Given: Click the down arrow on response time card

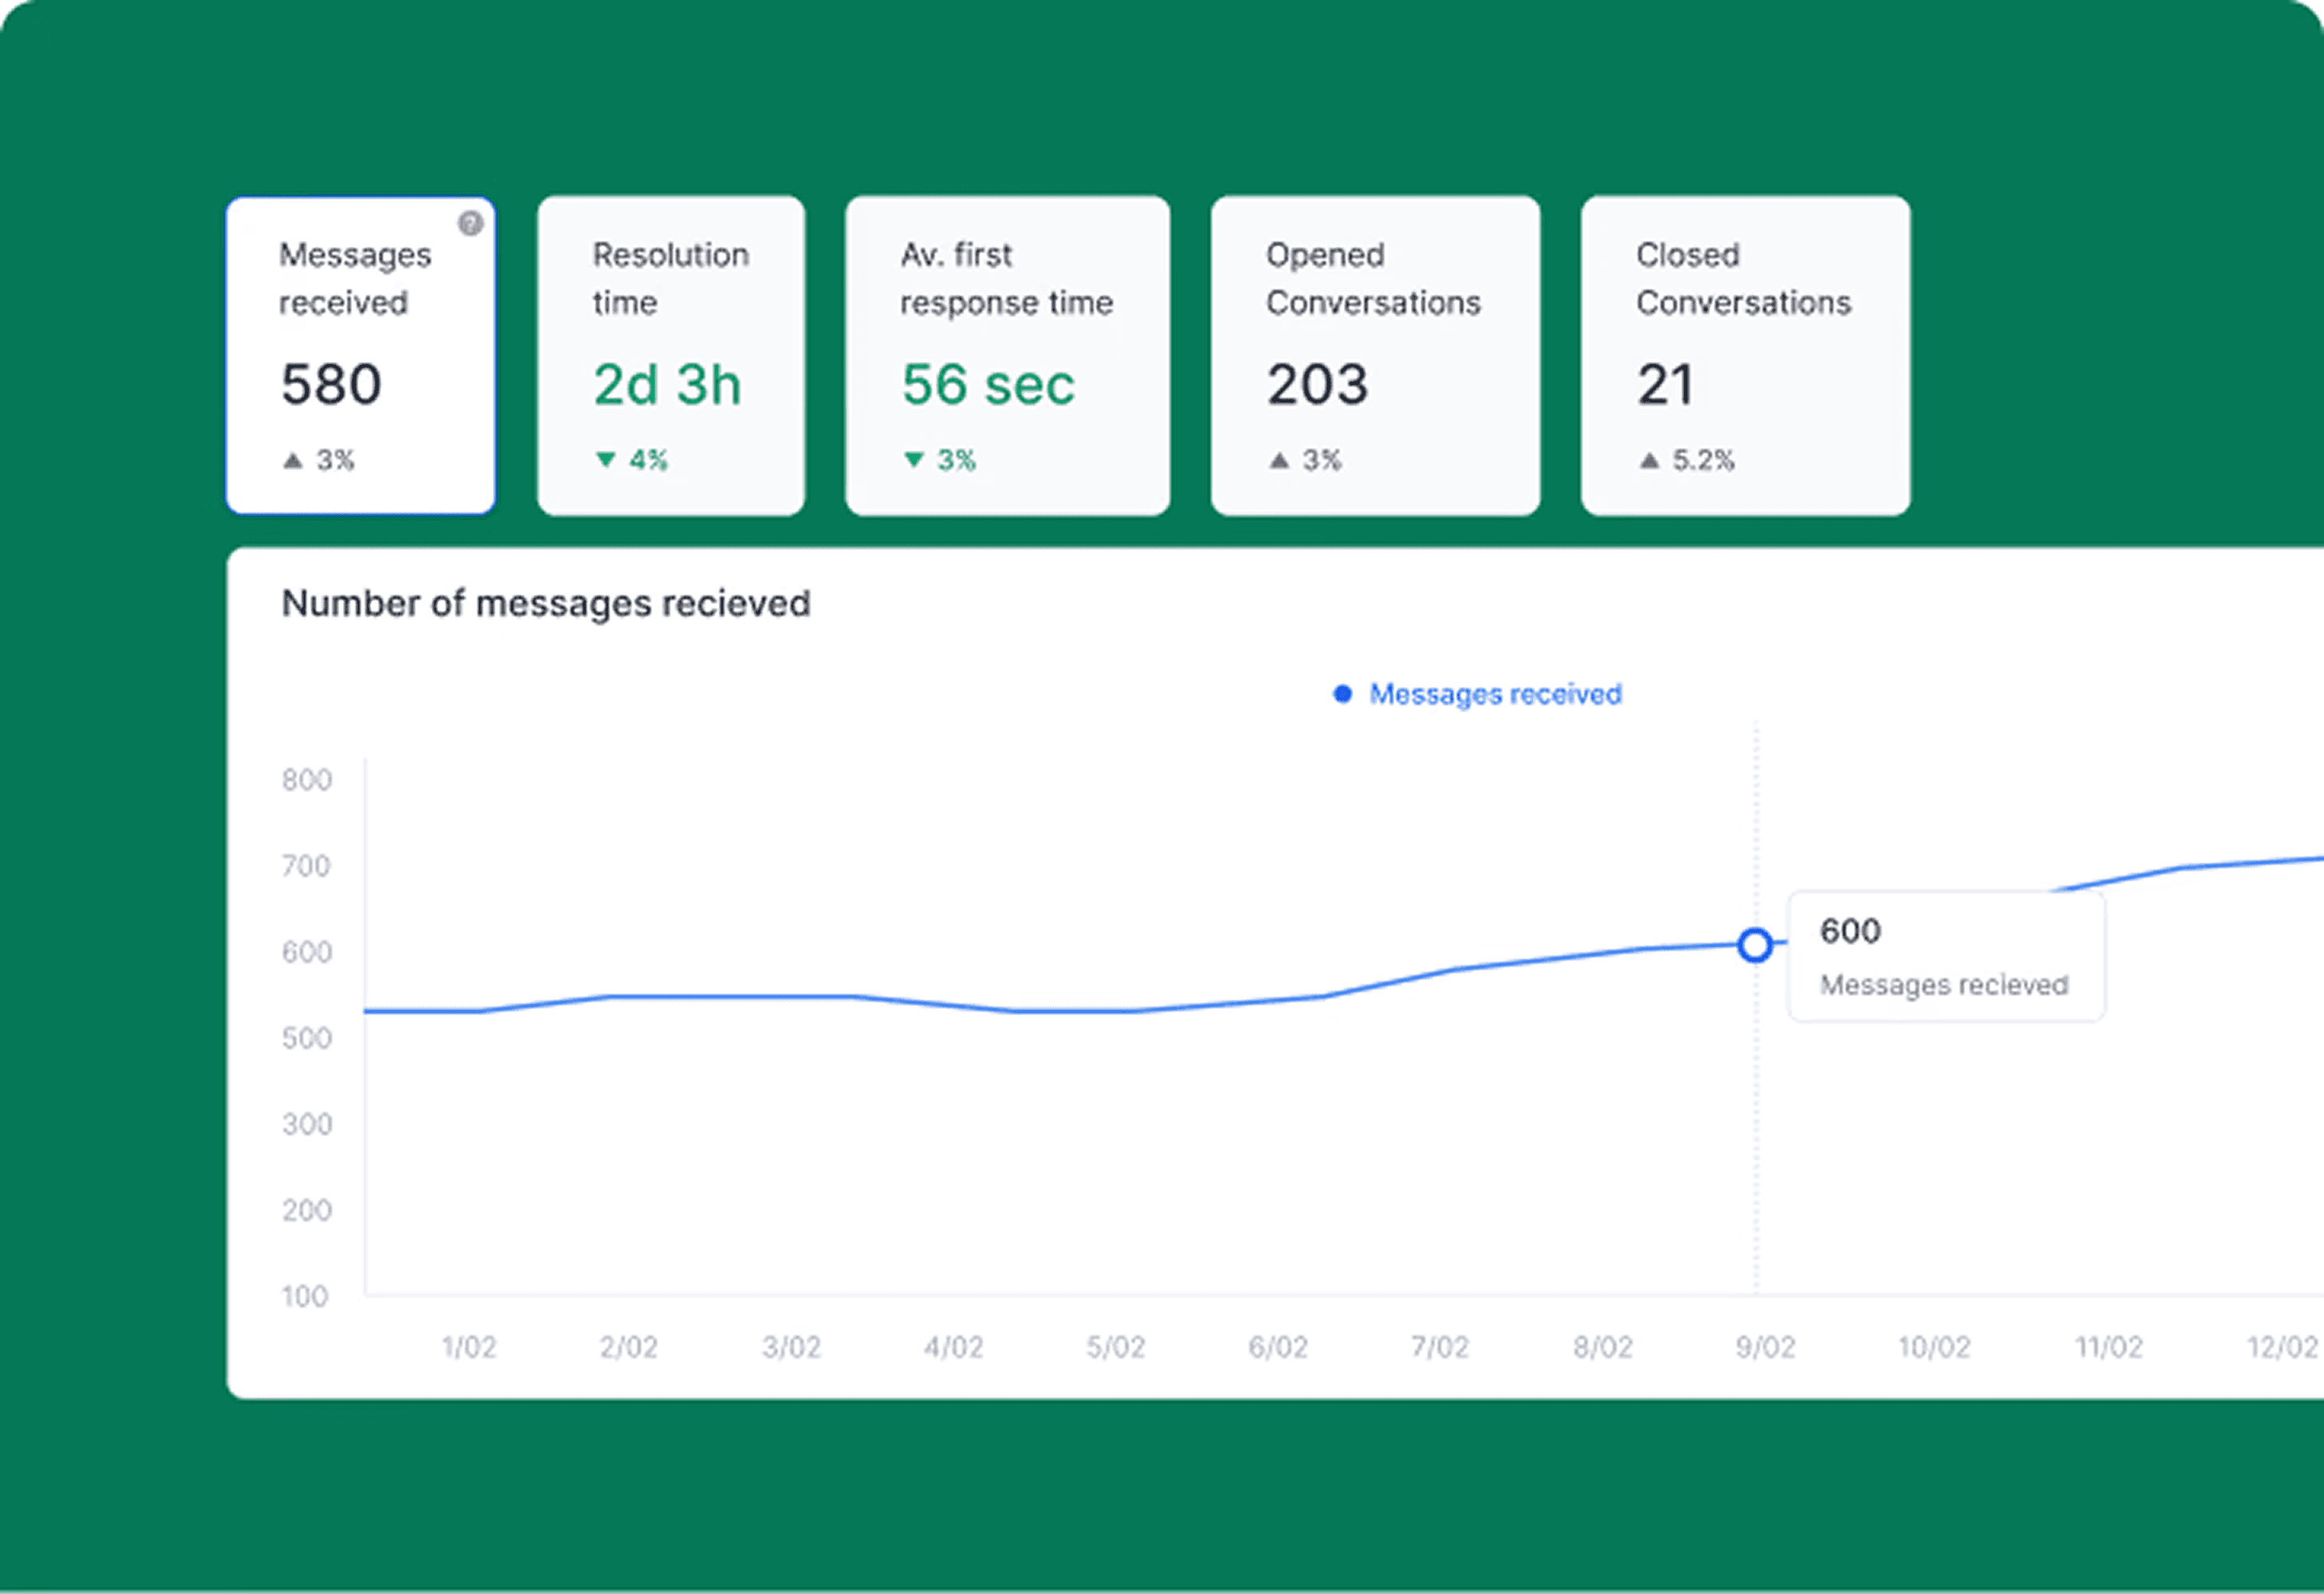Looking at the screenshot, I should 913,459.
